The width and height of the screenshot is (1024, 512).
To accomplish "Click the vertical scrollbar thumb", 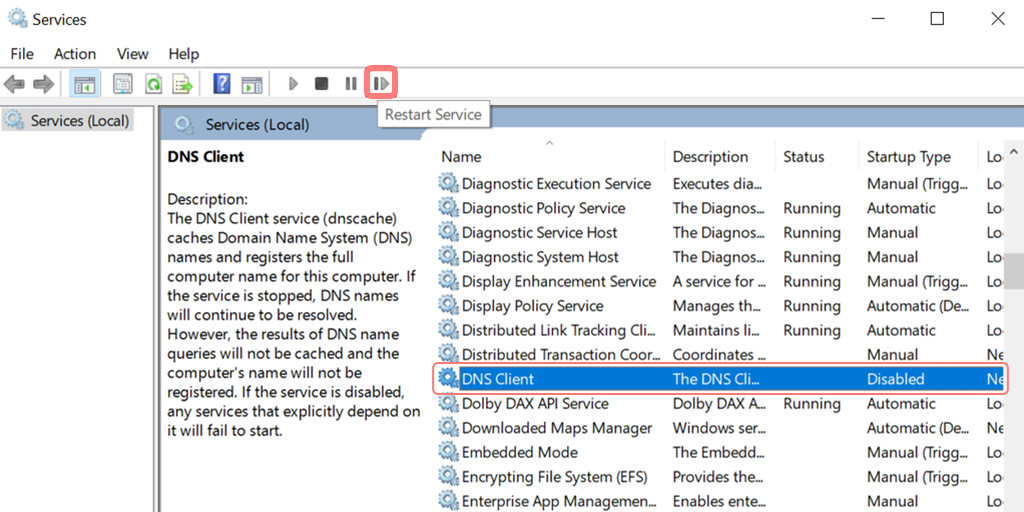I will click(x=1014, y=271).
